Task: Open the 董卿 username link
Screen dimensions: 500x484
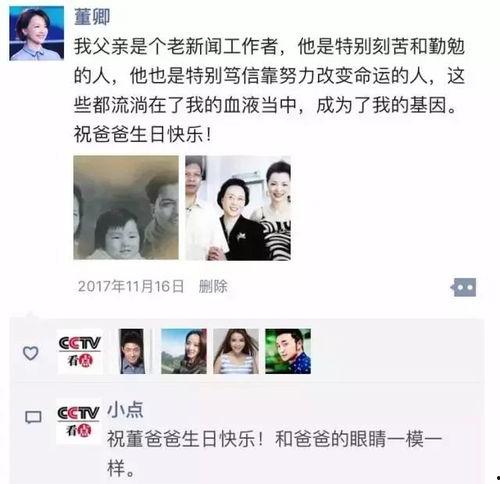Action: [x=92, y=17]
